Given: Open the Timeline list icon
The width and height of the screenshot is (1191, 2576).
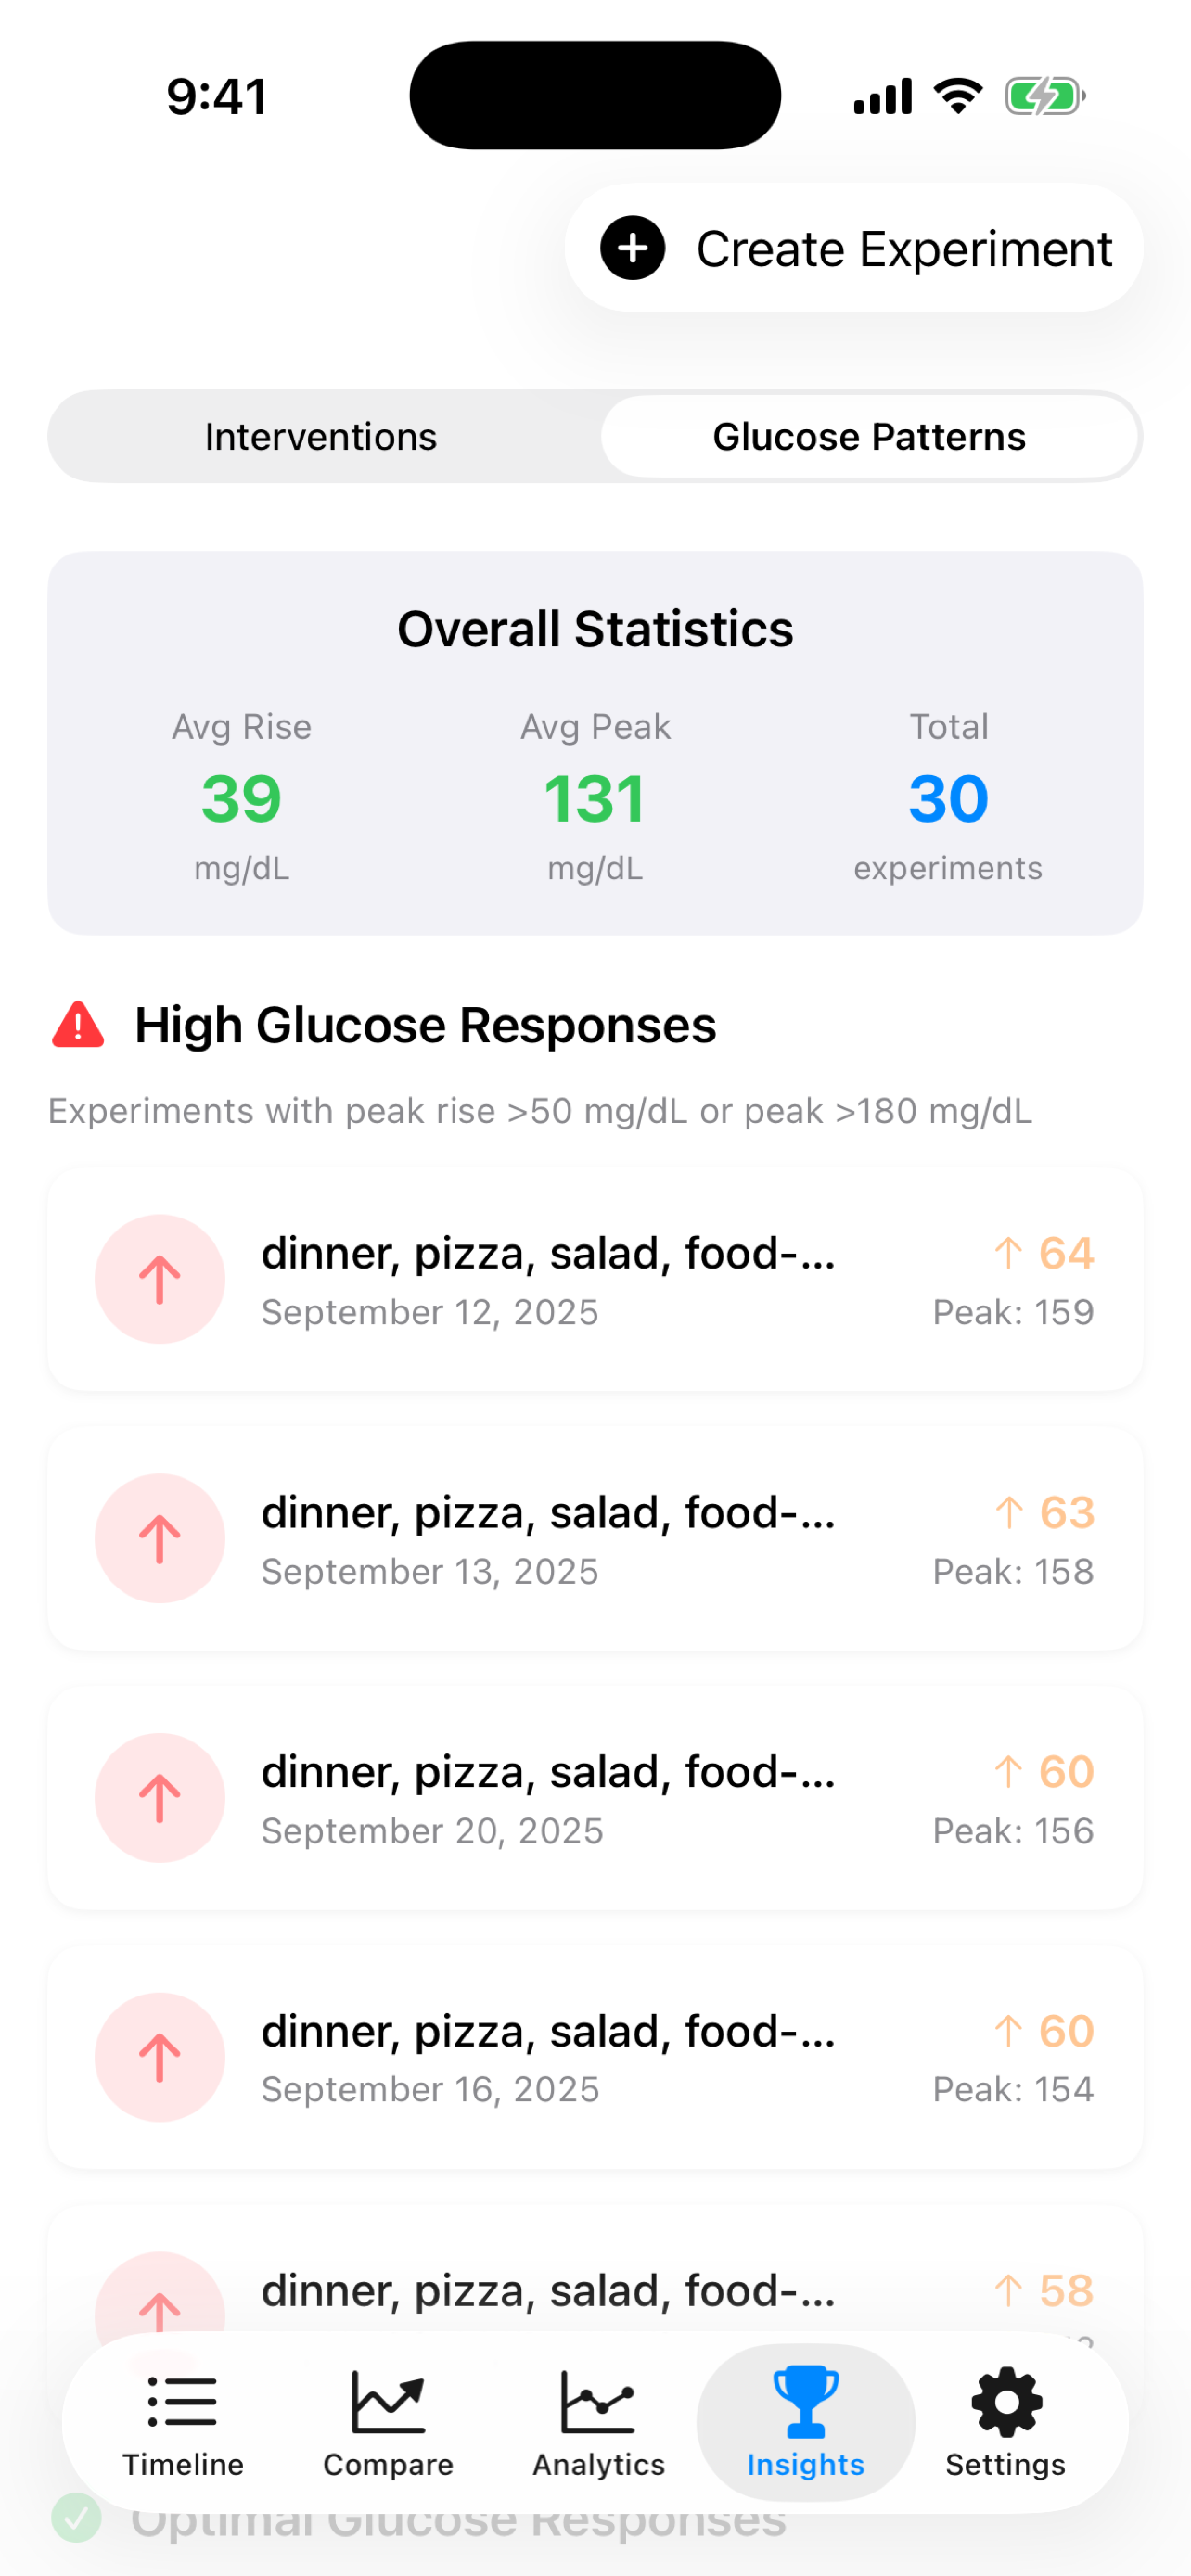Looking at the screenshot, I should pos(182,2402).
